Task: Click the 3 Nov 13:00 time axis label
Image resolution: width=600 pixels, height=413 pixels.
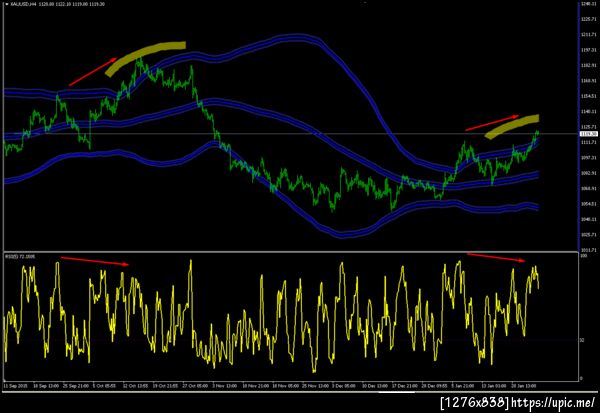Action: pos(225,386)
